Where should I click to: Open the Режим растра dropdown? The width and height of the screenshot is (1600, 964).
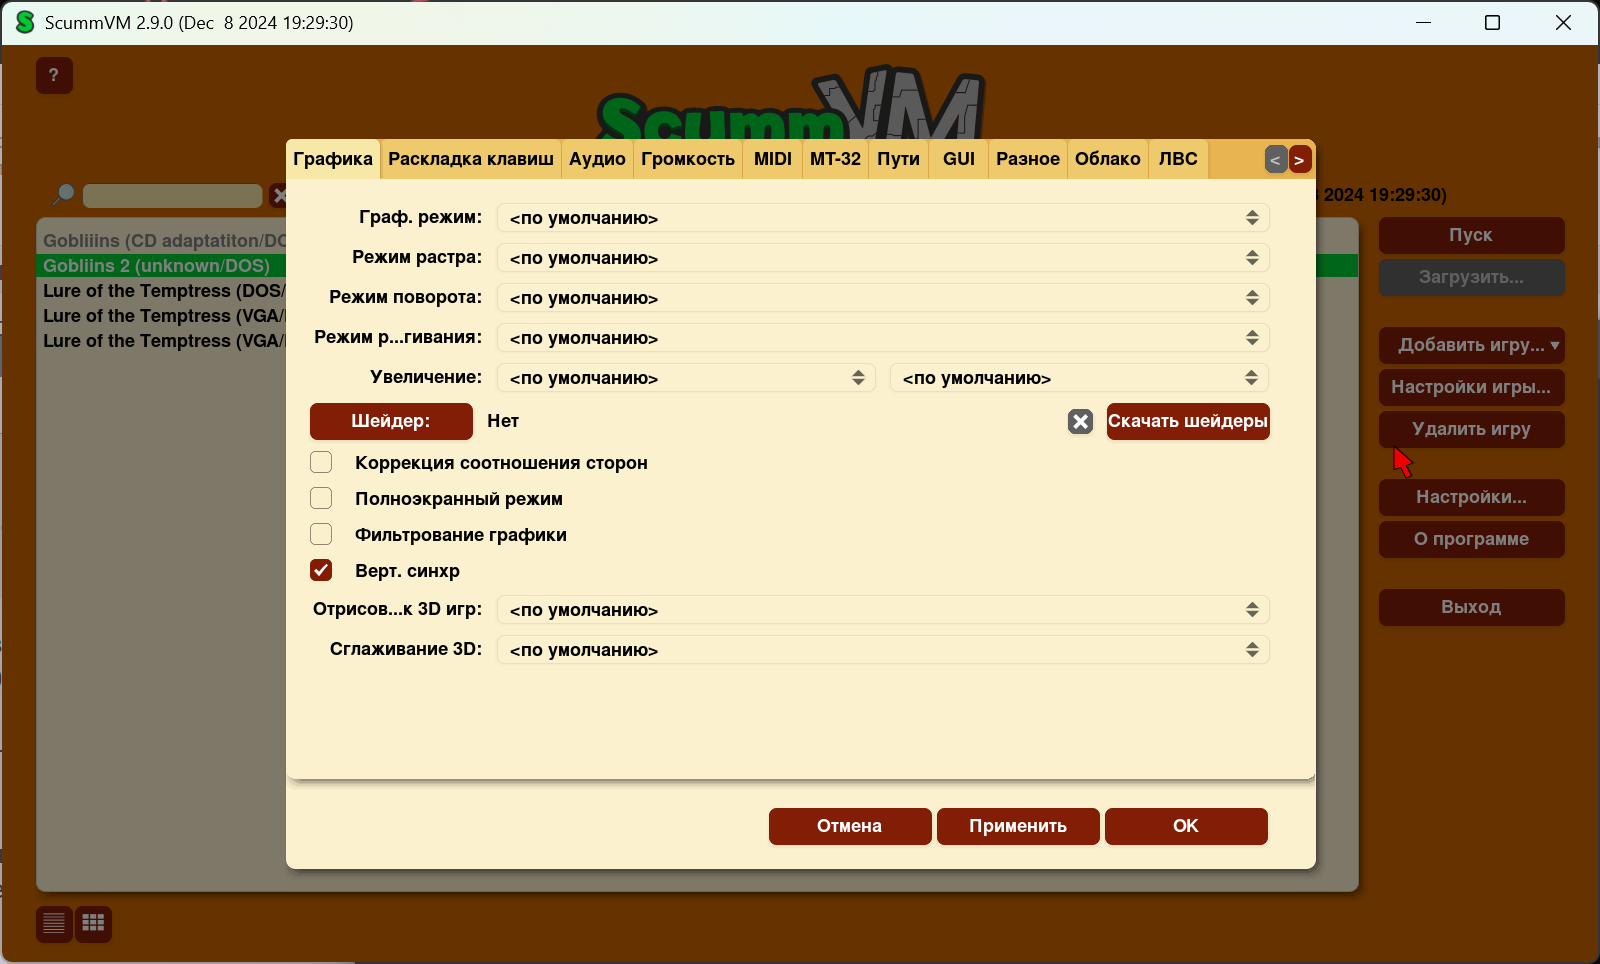883,258
